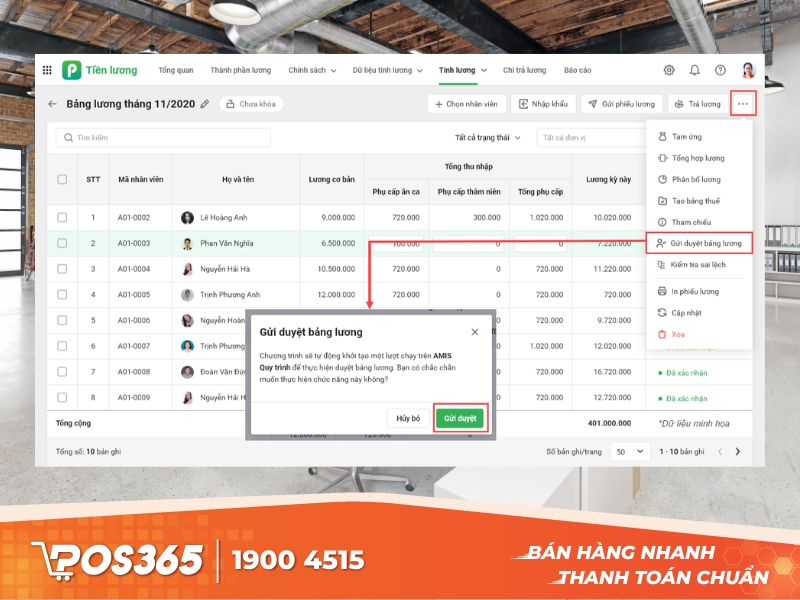Click the help question mark icon

click(x=719, y=70)
